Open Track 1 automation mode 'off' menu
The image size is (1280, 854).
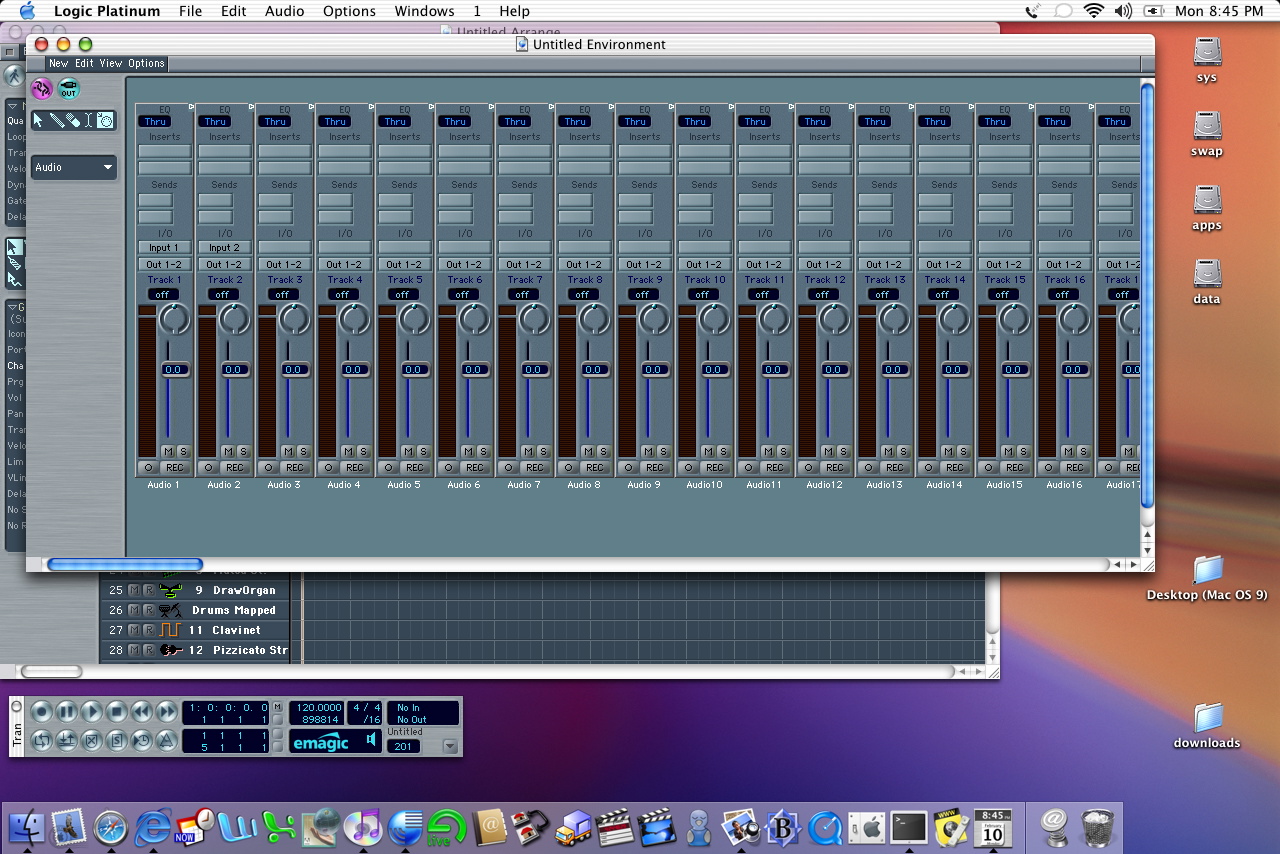click(163, 295)
